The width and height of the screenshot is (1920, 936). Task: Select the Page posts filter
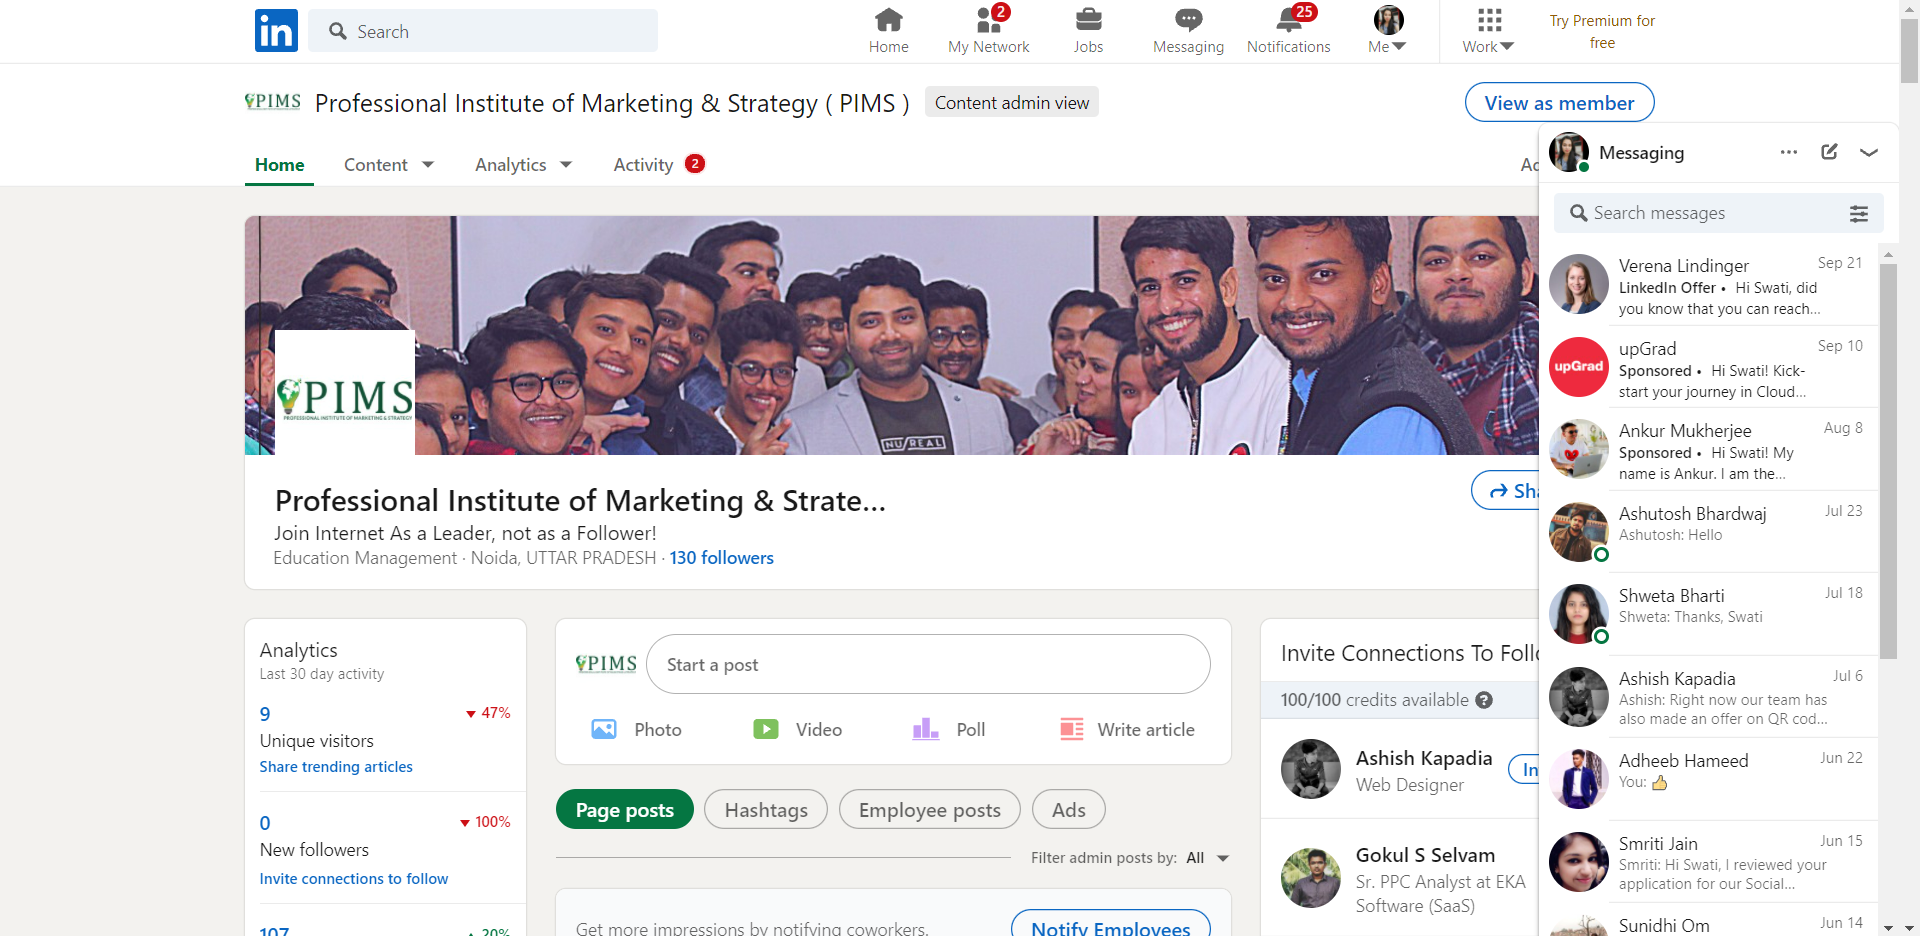coord(625,810)
